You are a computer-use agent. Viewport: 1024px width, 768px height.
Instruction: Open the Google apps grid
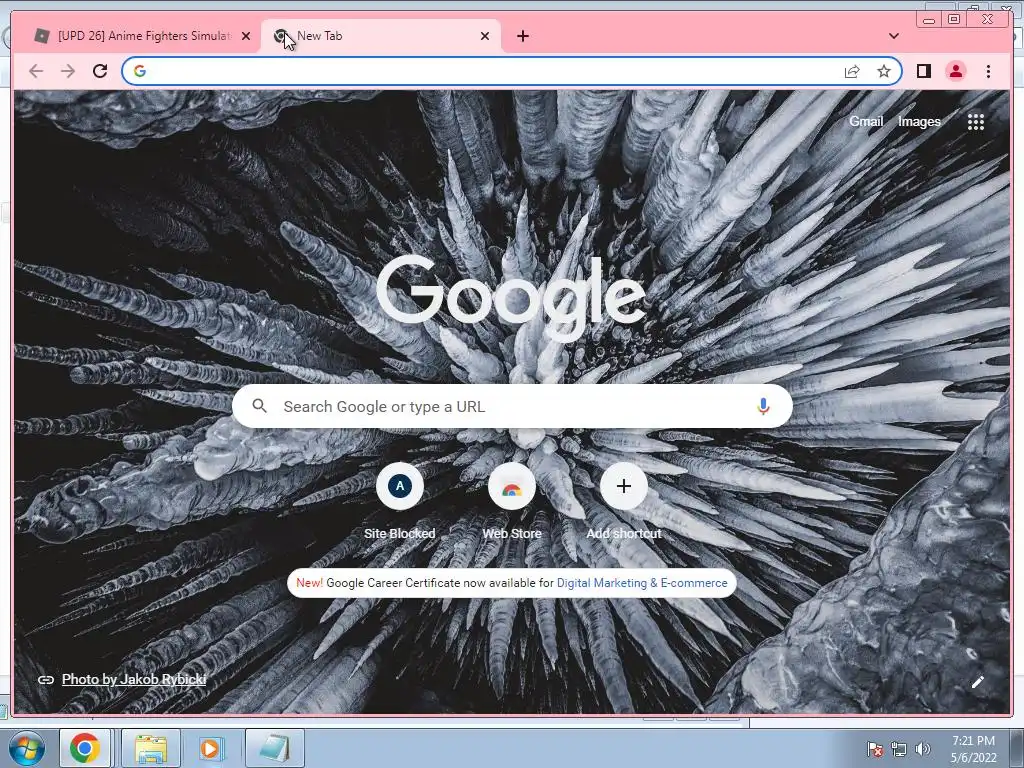pyautogui.click(x=976, y=122)
